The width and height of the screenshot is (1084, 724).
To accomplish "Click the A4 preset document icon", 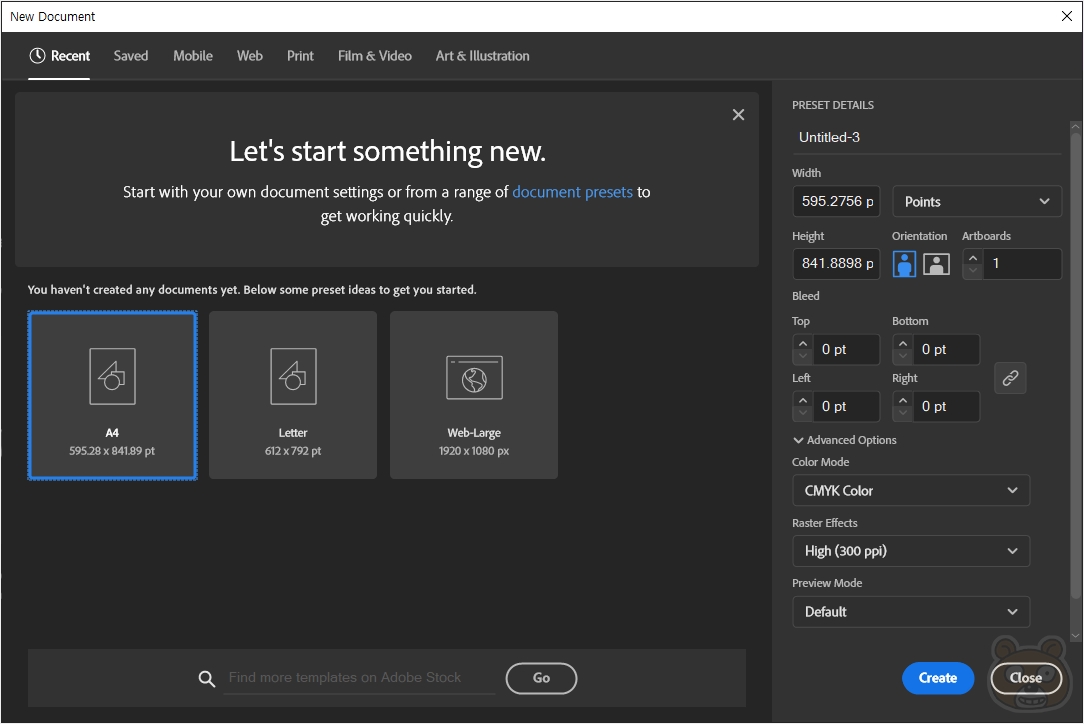I will pyautogui.click(x=112, y=376).
